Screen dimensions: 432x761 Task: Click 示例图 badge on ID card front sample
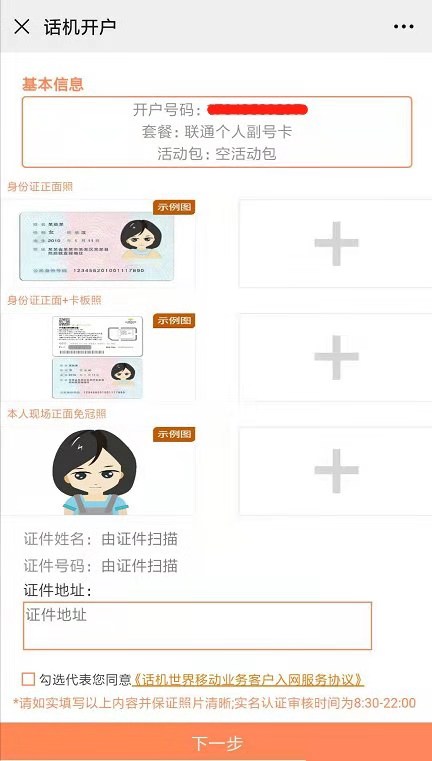tap(174, 207)
